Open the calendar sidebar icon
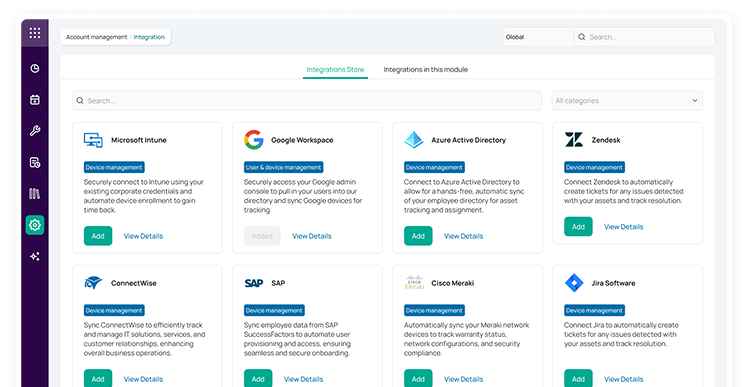Viewport: 748px width, 387px height. tap(35, 100)
